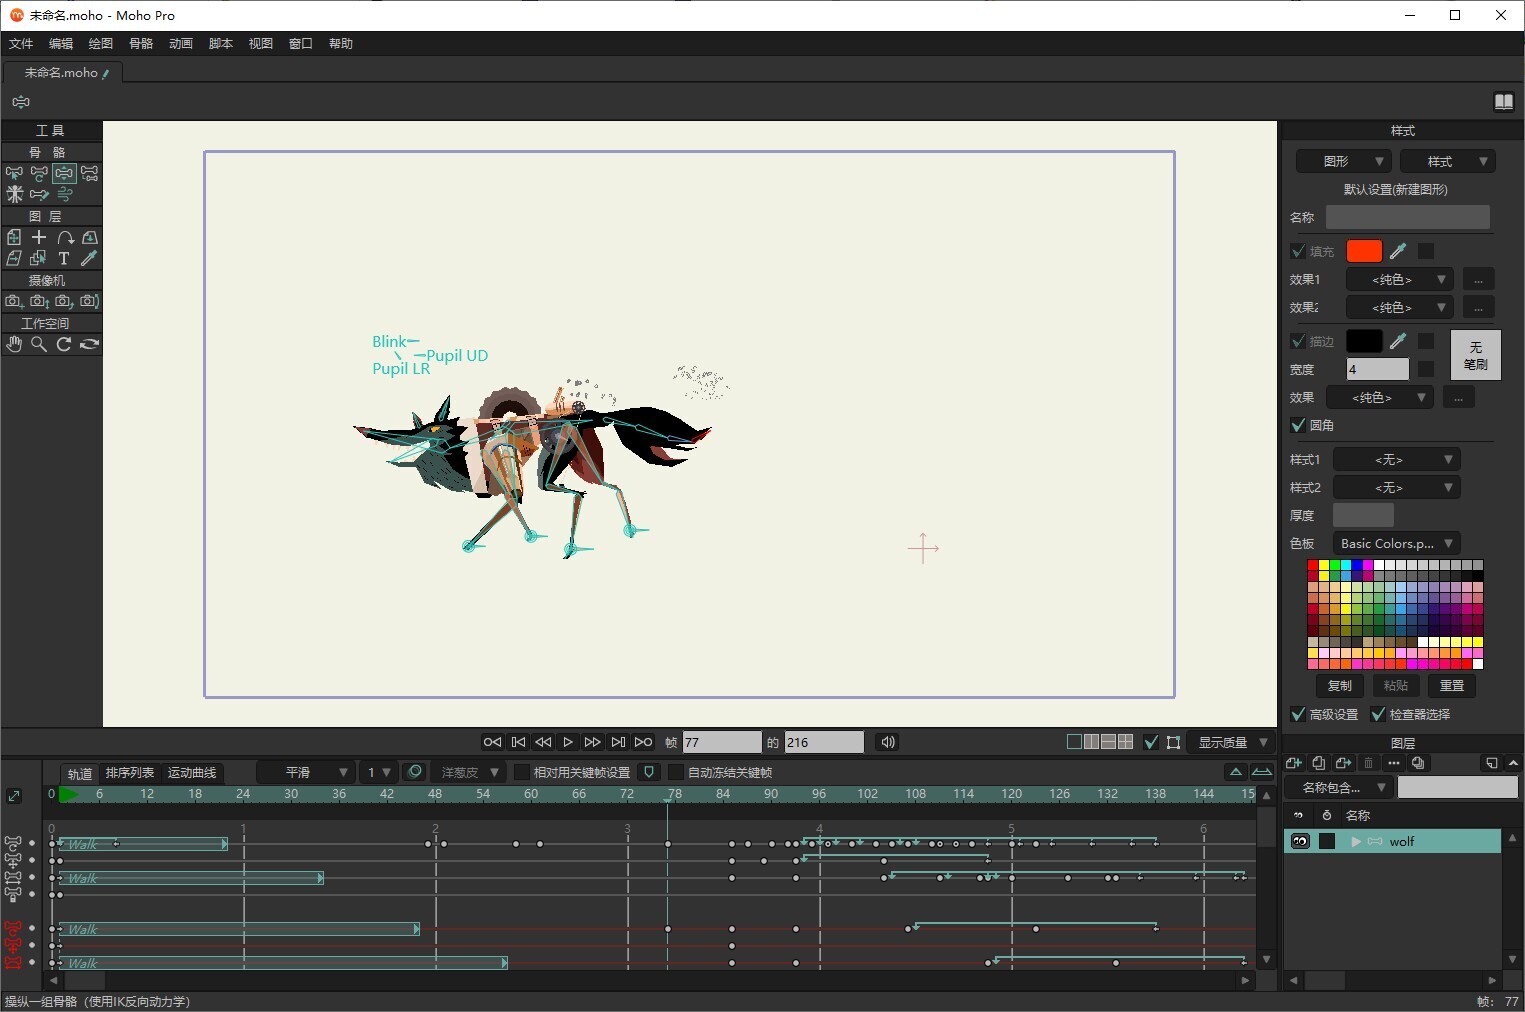
Task: Select the Zoom Camera tool
Action: point(39,301)
